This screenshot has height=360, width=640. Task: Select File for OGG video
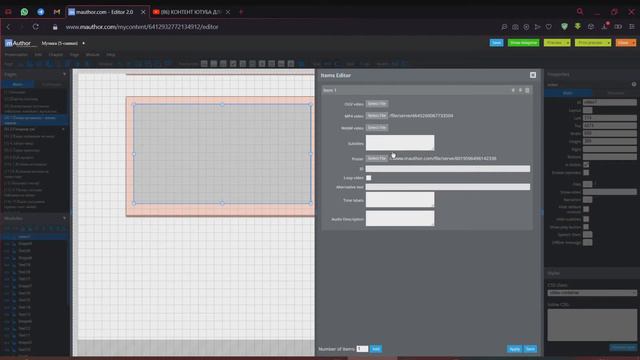coord(377,104)
